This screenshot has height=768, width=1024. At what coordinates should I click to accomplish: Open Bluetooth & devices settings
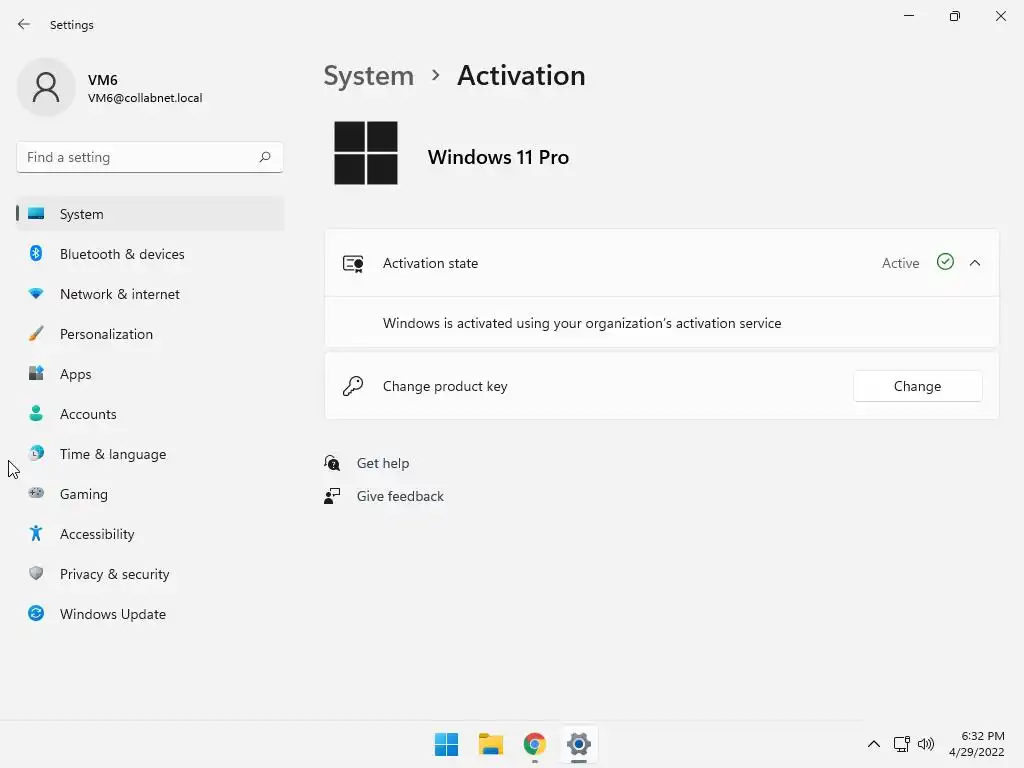(x=150, y=254)
